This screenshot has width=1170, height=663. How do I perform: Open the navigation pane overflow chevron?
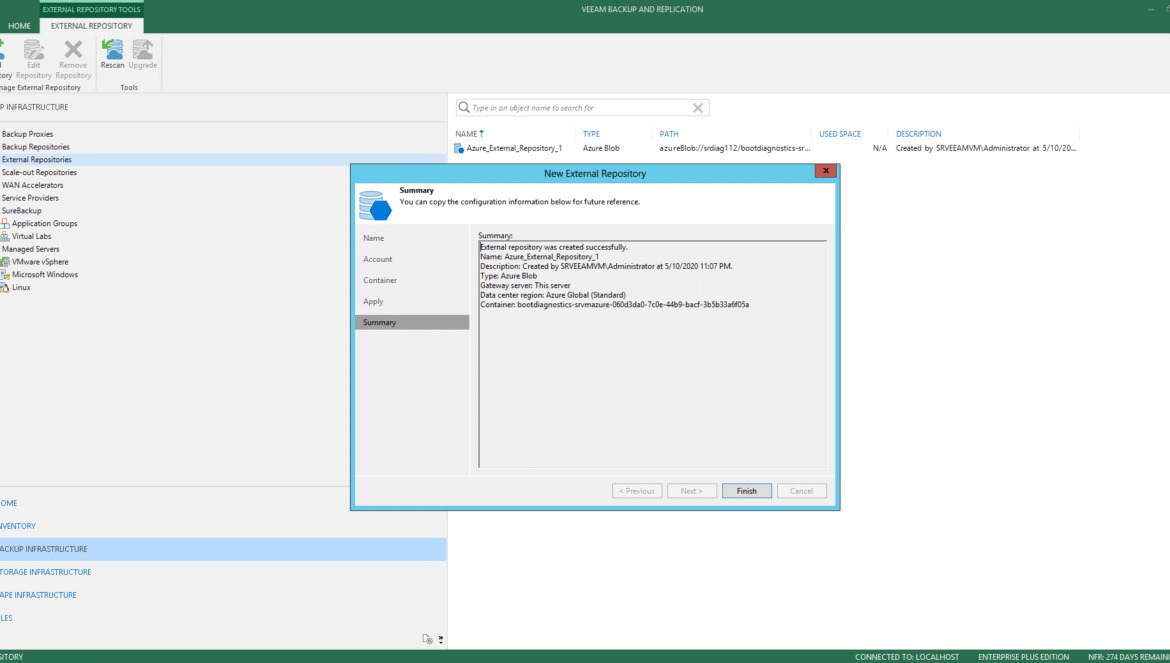(x=441, y=639)
